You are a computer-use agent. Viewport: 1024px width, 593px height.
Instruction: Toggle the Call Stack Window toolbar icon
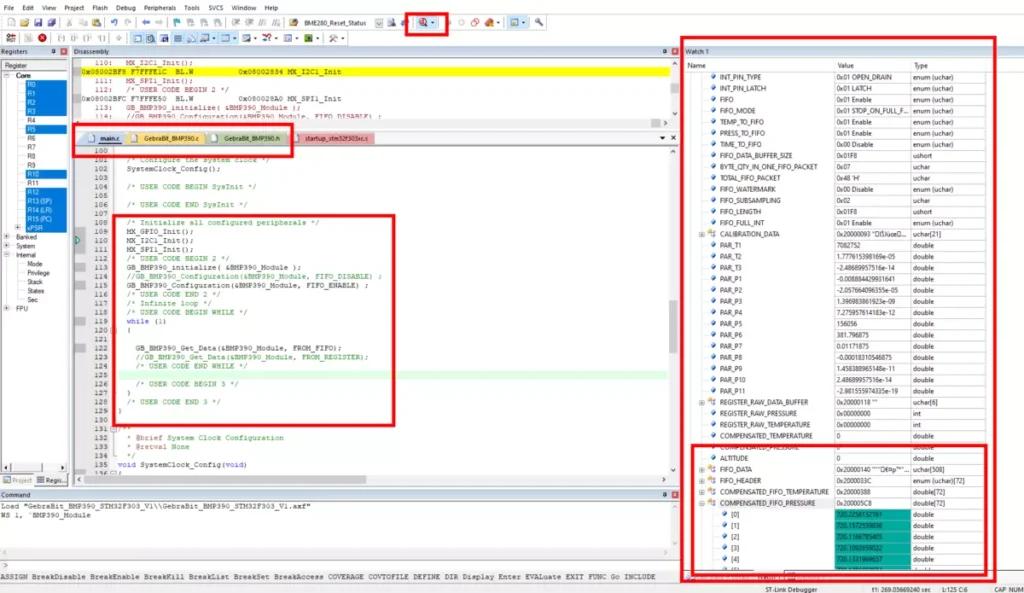(x=191, y=39)
